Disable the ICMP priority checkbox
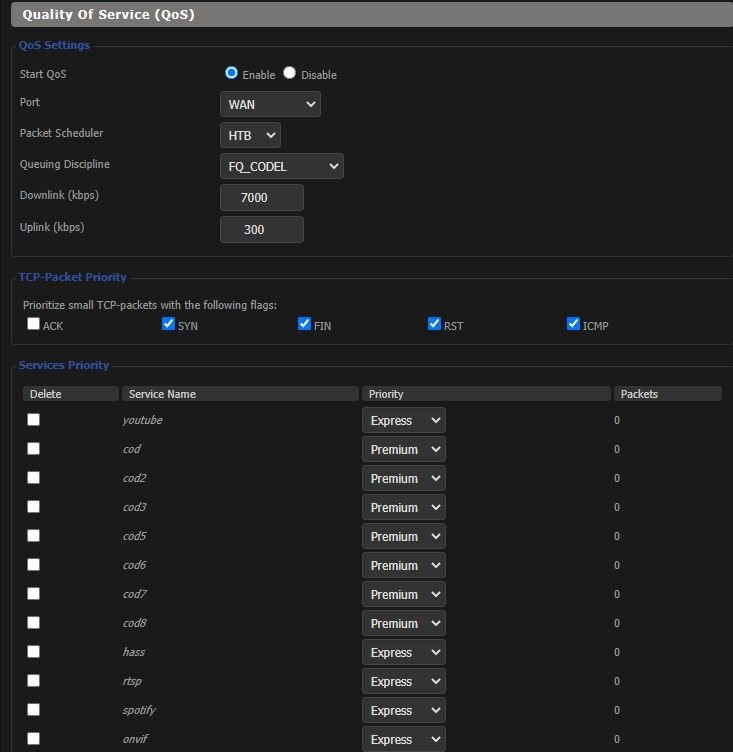733x752 pixels. [x=573, y=324]
